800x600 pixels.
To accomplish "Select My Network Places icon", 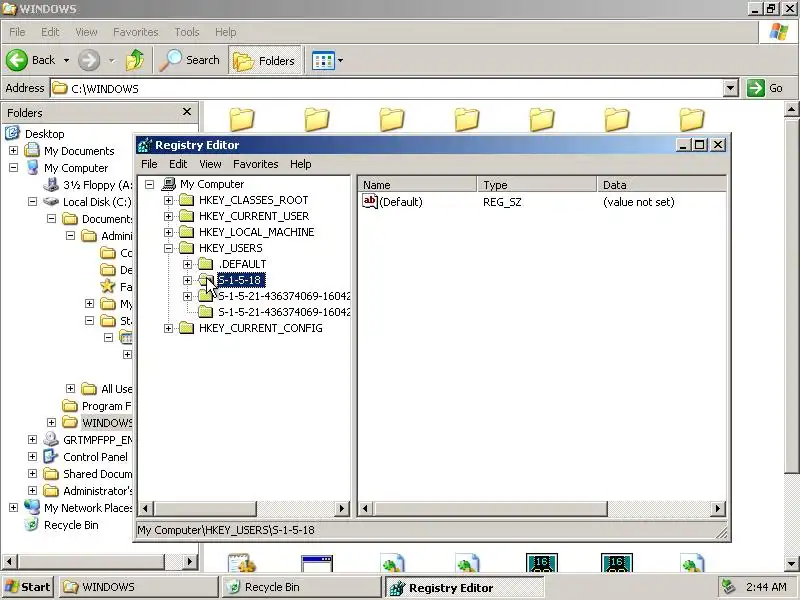I will (32, 507).
